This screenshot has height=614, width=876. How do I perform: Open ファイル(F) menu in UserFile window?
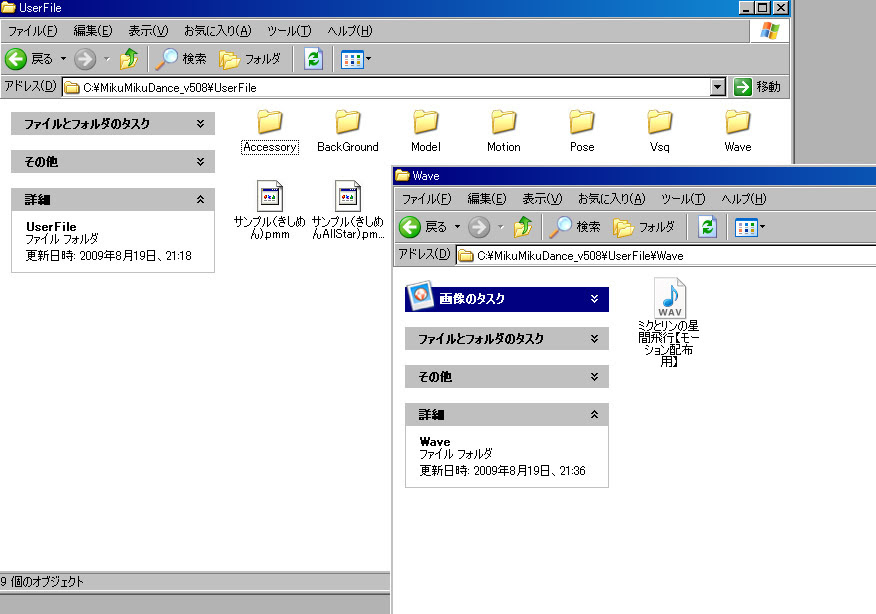[x=32, y=31]
